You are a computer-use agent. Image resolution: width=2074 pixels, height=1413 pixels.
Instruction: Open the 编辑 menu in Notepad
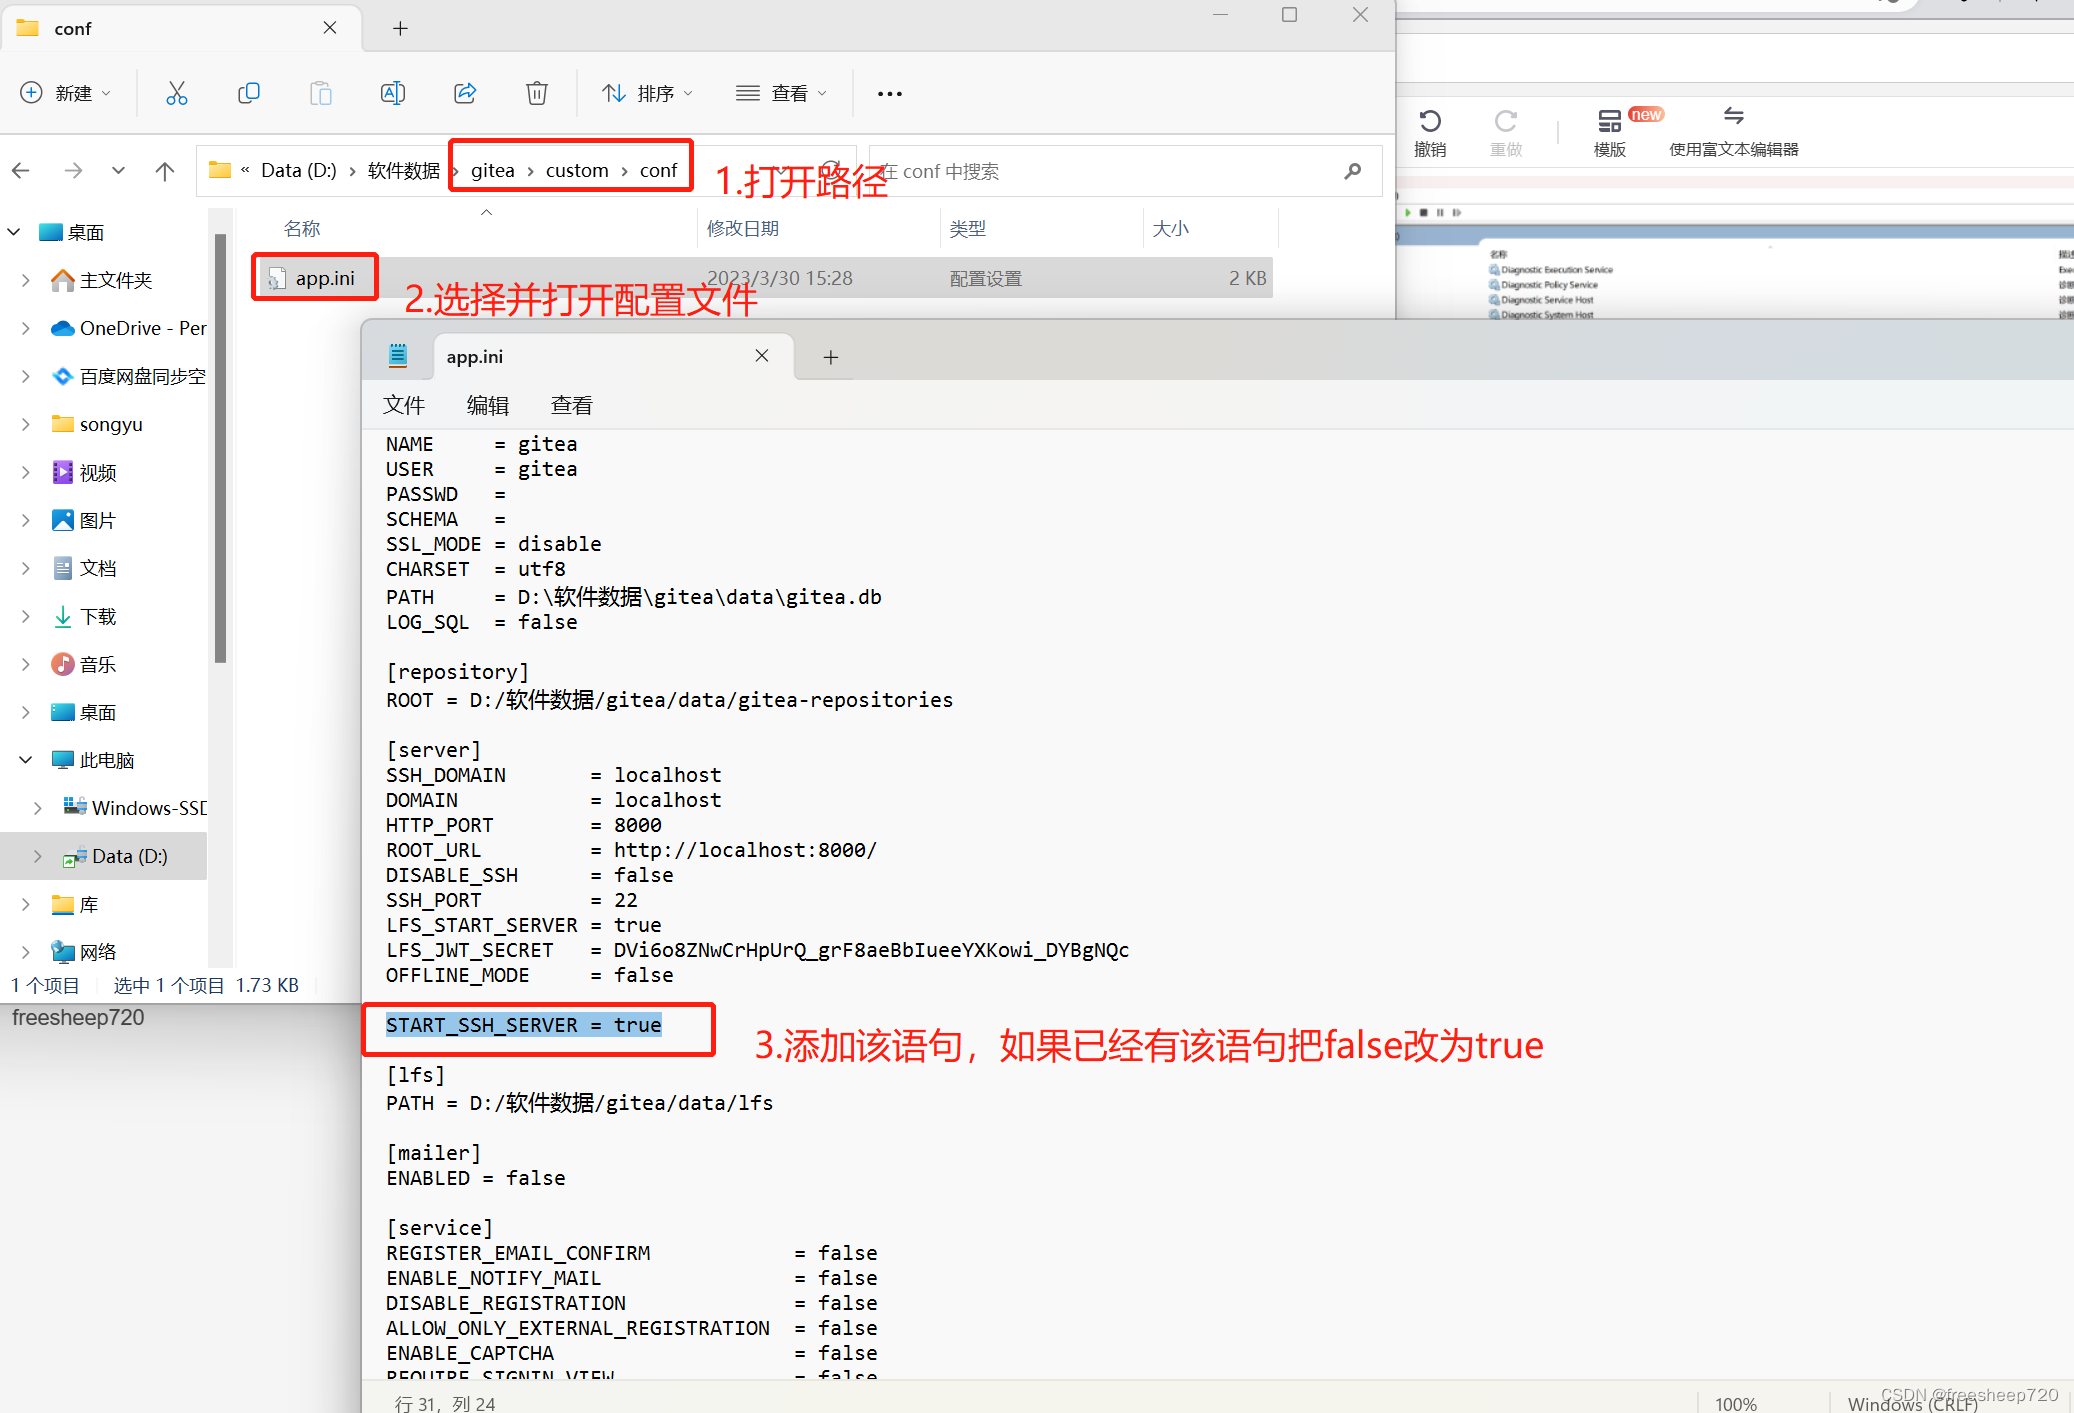click(x=488, y=405)
